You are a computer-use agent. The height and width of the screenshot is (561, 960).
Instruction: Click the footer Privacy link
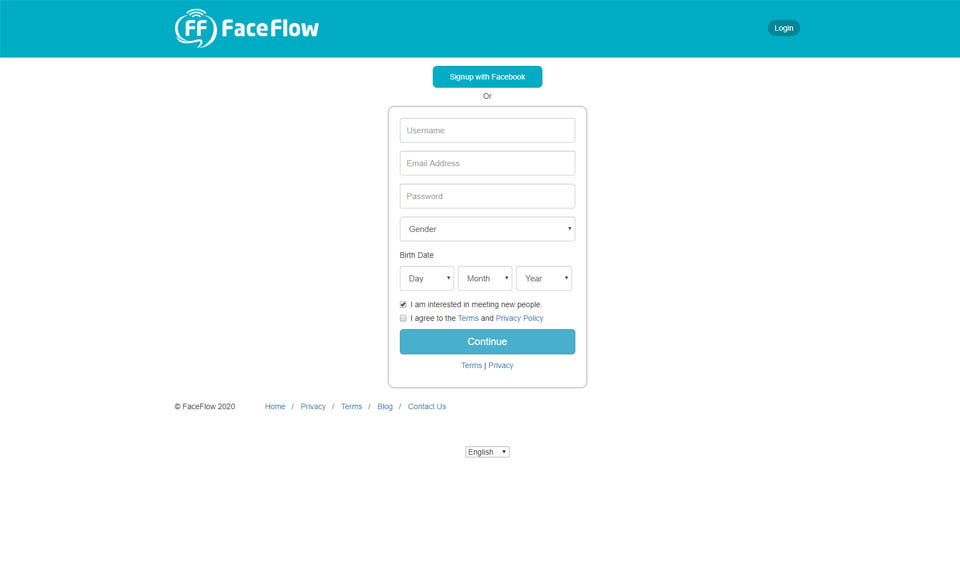(x=313, y=406)
